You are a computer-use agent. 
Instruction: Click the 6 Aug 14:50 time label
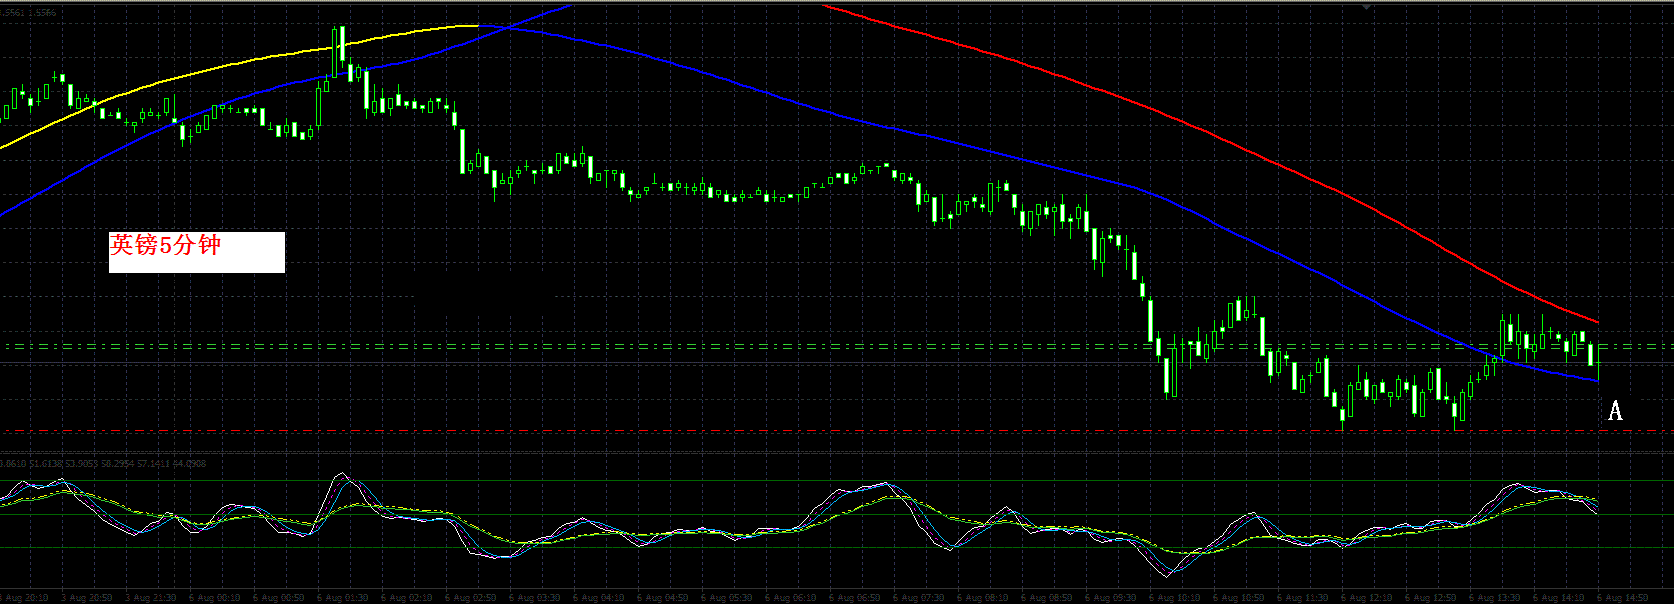pyautogui.click(x=1623, y=598)
